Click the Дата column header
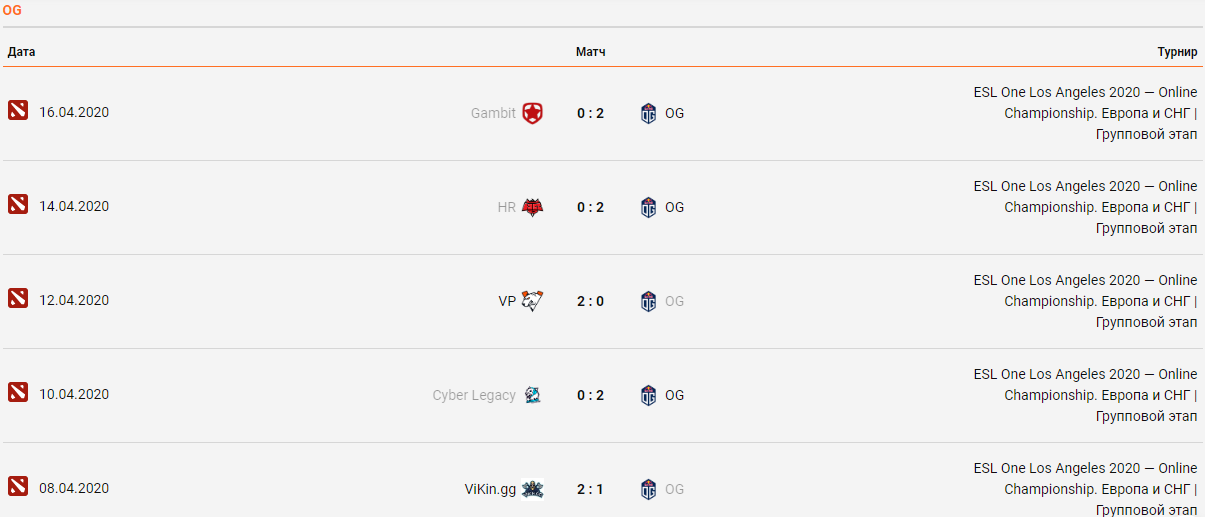Image resolution: width=1205 pixels, height=517 pixels. [22, 52]
